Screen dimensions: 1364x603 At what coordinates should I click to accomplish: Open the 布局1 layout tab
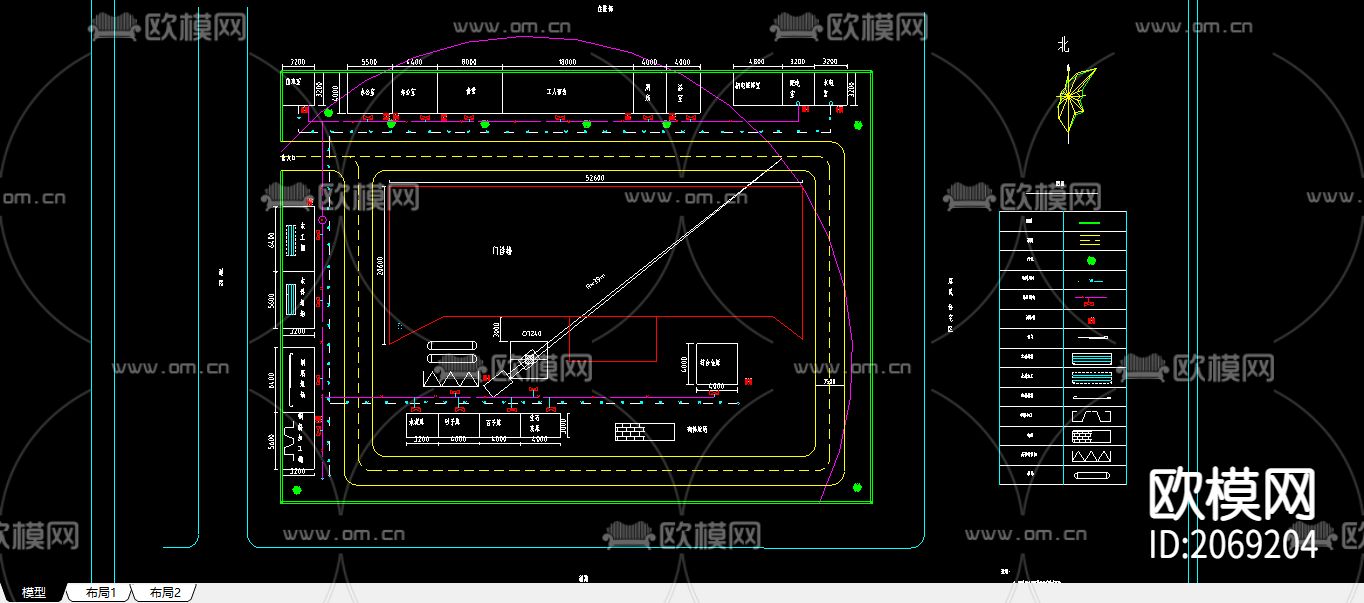tap(101, 593)
